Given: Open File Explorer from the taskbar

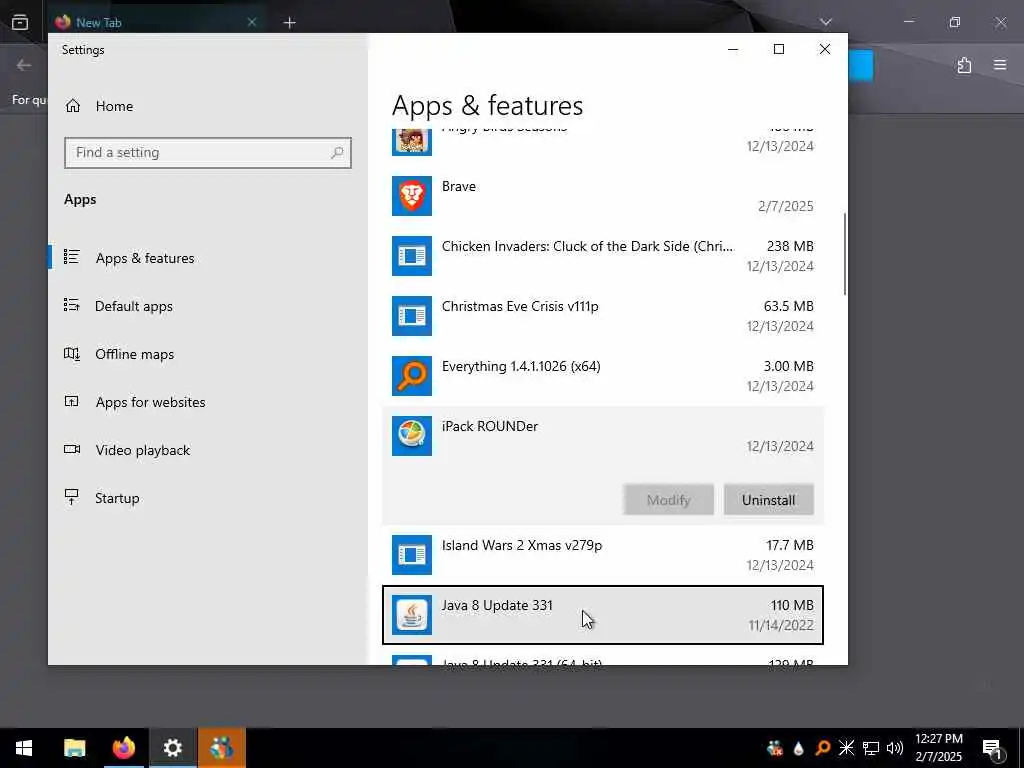Looking at the screenshot, I should click(x=74, y=748).
